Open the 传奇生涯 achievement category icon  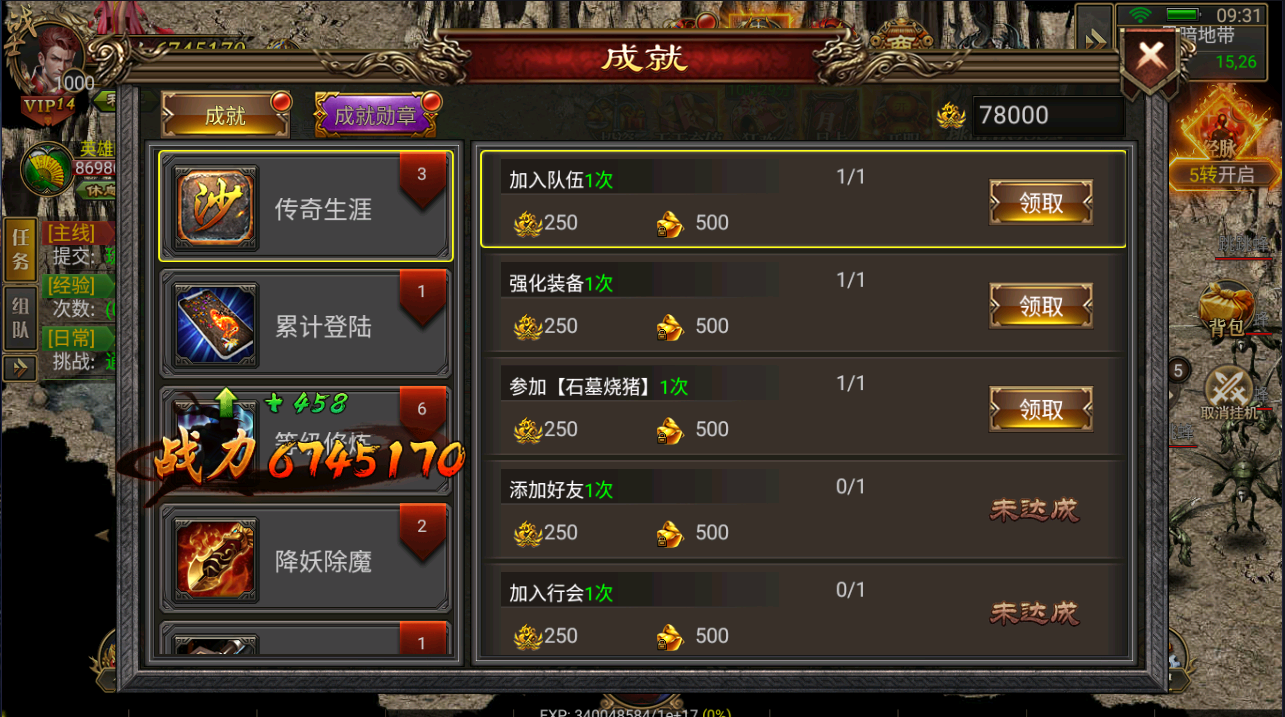[x=216, y=208]
